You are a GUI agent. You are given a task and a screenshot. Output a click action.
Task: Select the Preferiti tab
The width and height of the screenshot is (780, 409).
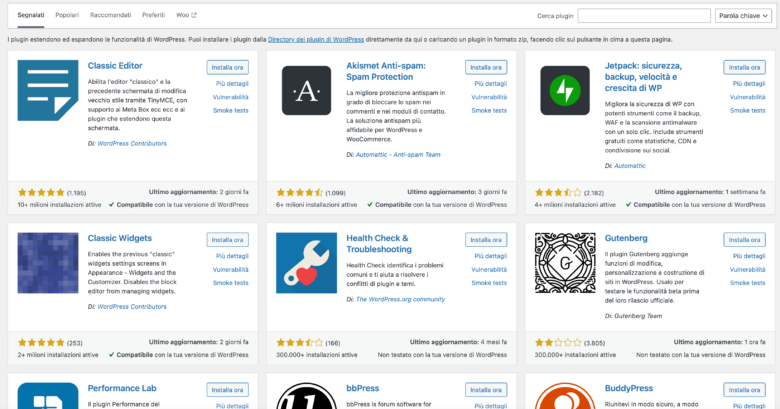153,16
